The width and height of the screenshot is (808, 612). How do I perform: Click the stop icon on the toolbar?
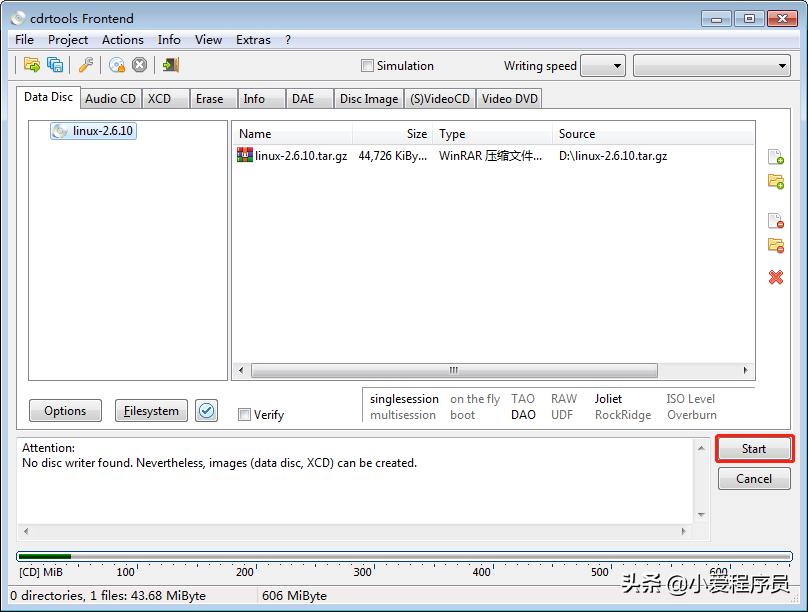coord(141,65)
